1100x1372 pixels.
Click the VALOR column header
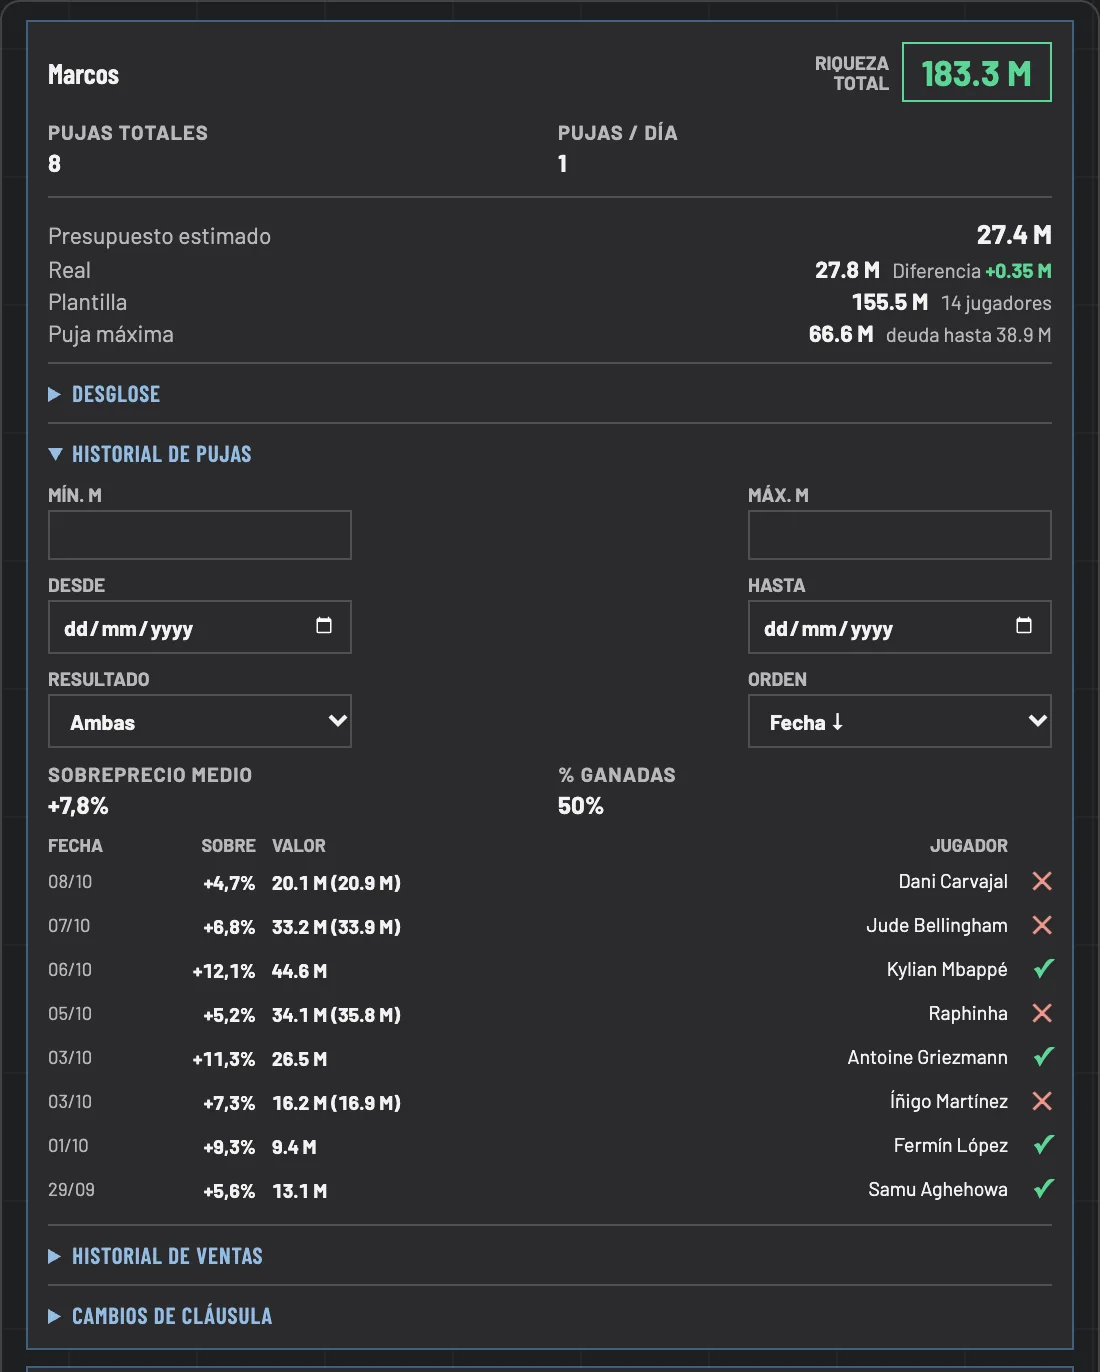pyautogui.click(x=299, y=846)
